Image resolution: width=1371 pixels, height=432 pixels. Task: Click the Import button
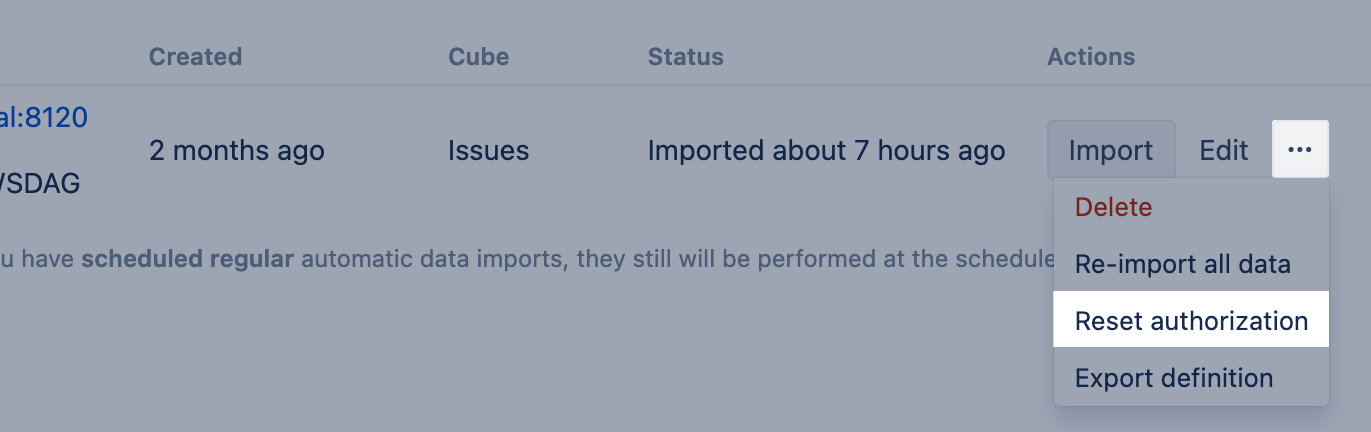1110,150
